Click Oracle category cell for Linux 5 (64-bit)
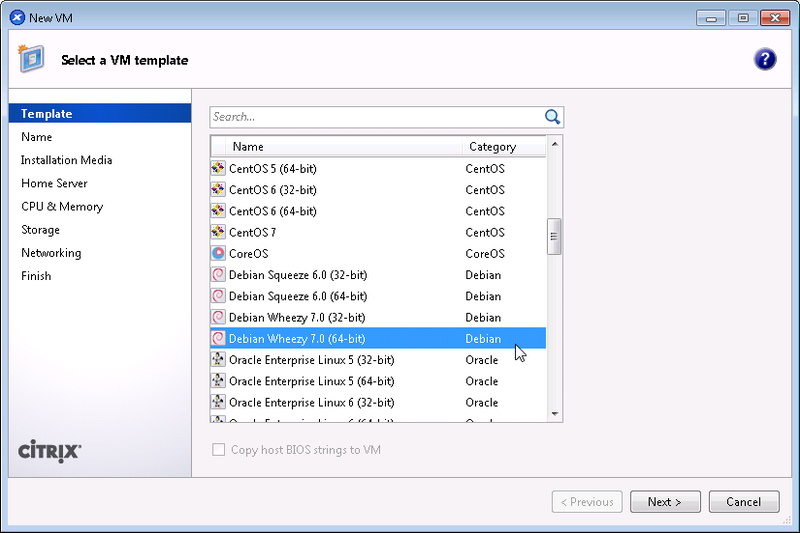The height and width of the screenshot is (533, 800). (x=482, y=382)
